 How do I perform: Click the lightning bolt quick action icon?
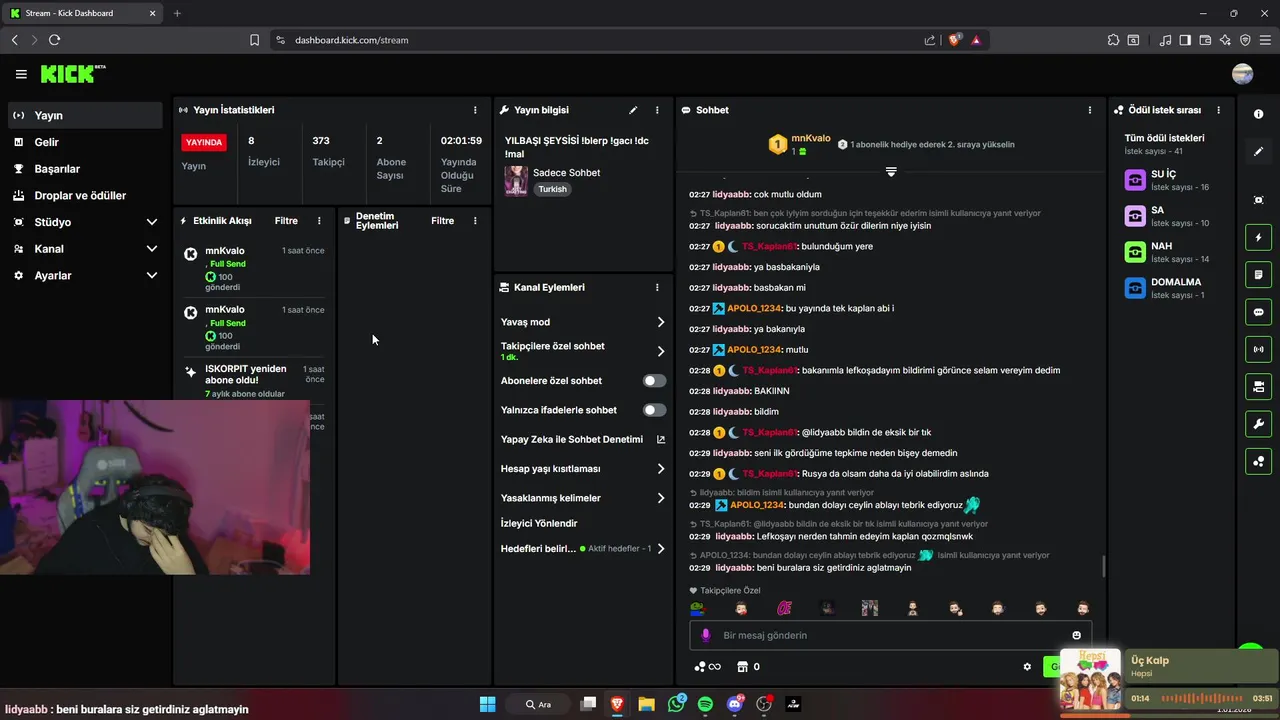pos(1258,238)
